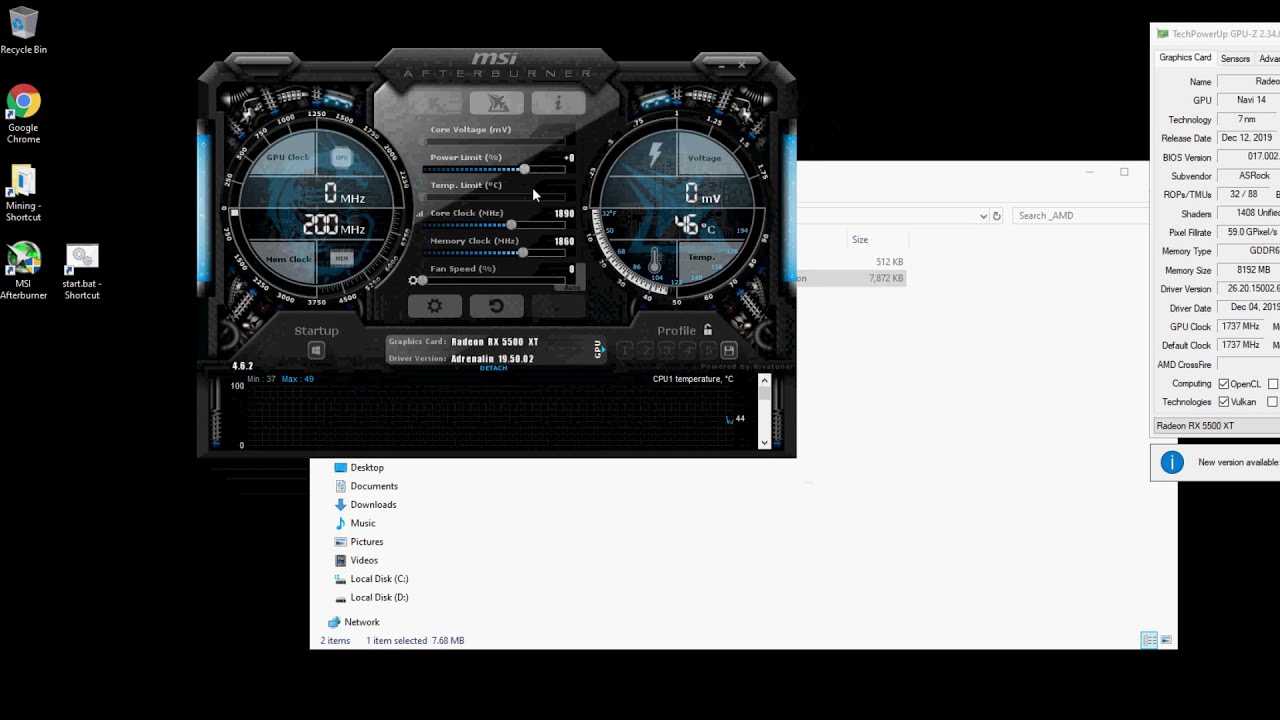Click the DETACH link in Afterburner

[x=494, y=368]
